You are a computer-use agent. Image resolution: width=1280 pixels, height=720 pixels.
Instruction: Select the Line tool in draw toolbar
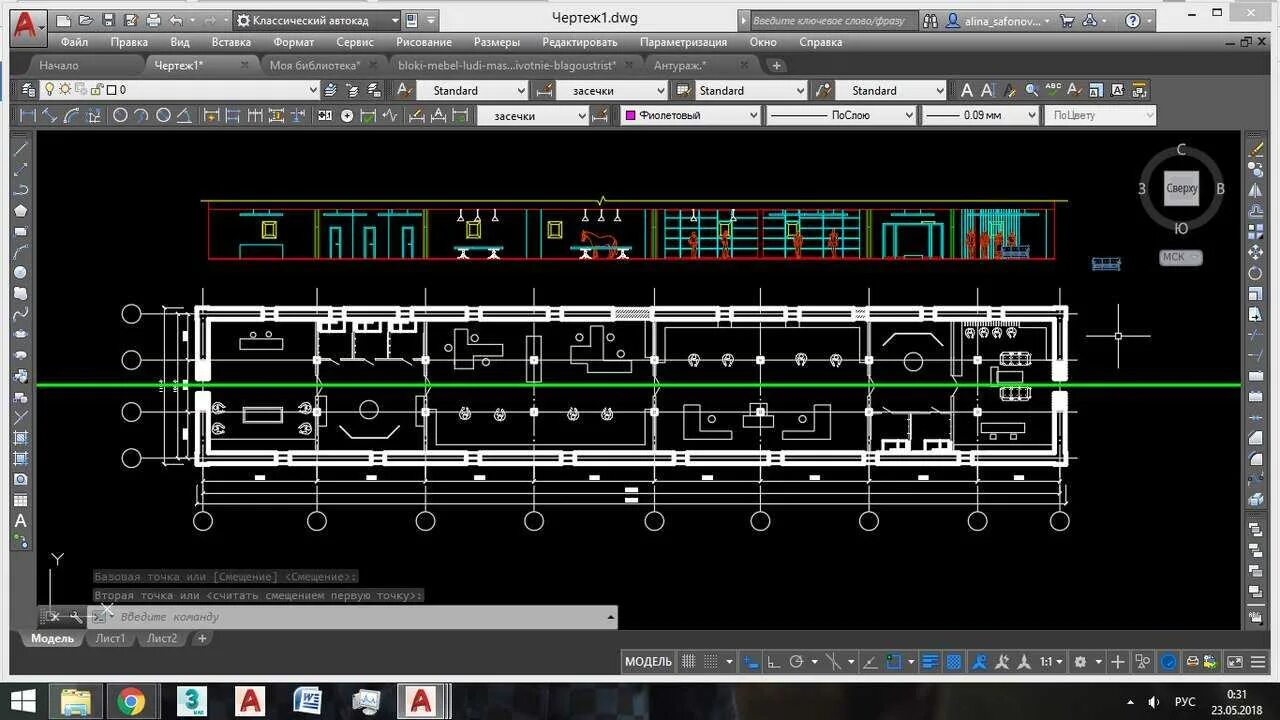point(20,148)
